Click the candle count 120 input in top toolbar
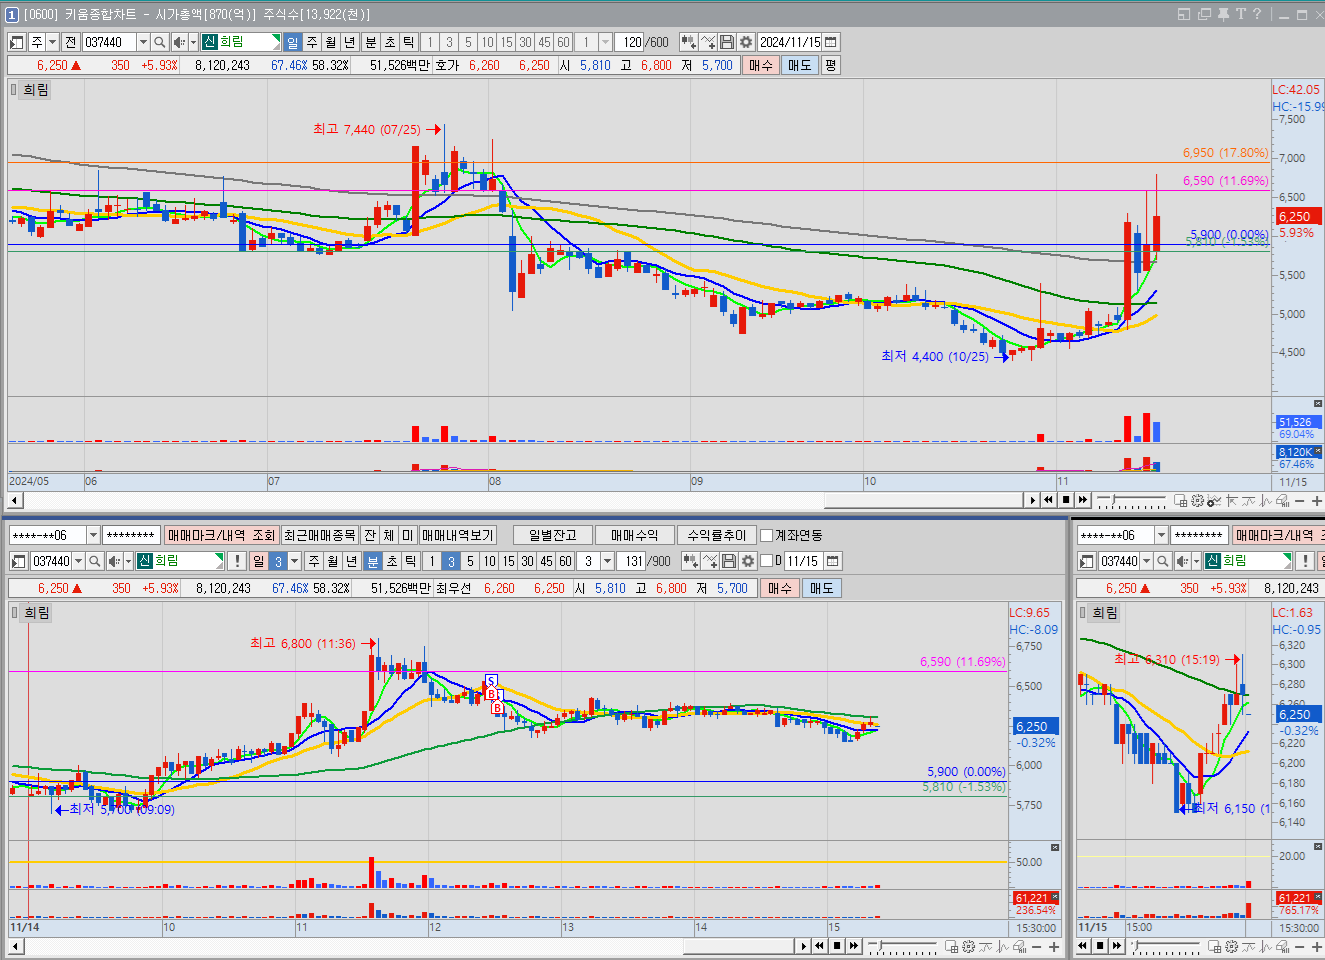Viewport: 1325px width, 960px height. [x=629, y=42]
